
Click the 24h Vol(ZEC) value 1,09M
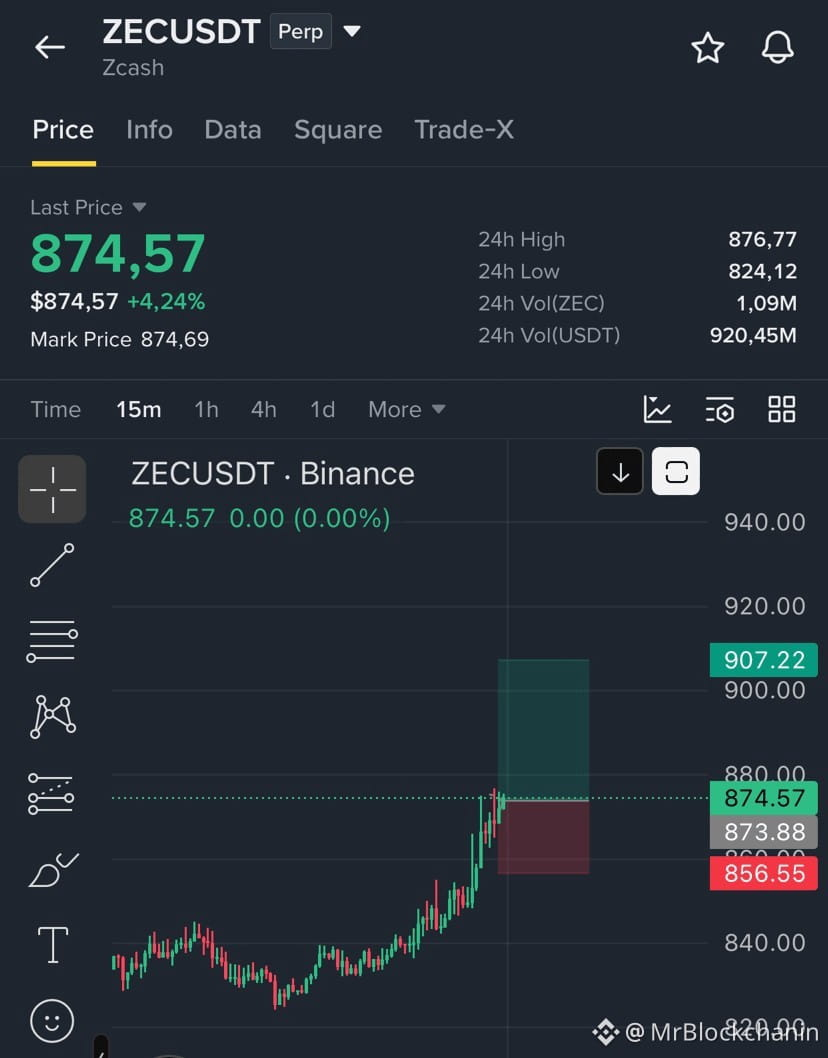click(x=766, y=303)
